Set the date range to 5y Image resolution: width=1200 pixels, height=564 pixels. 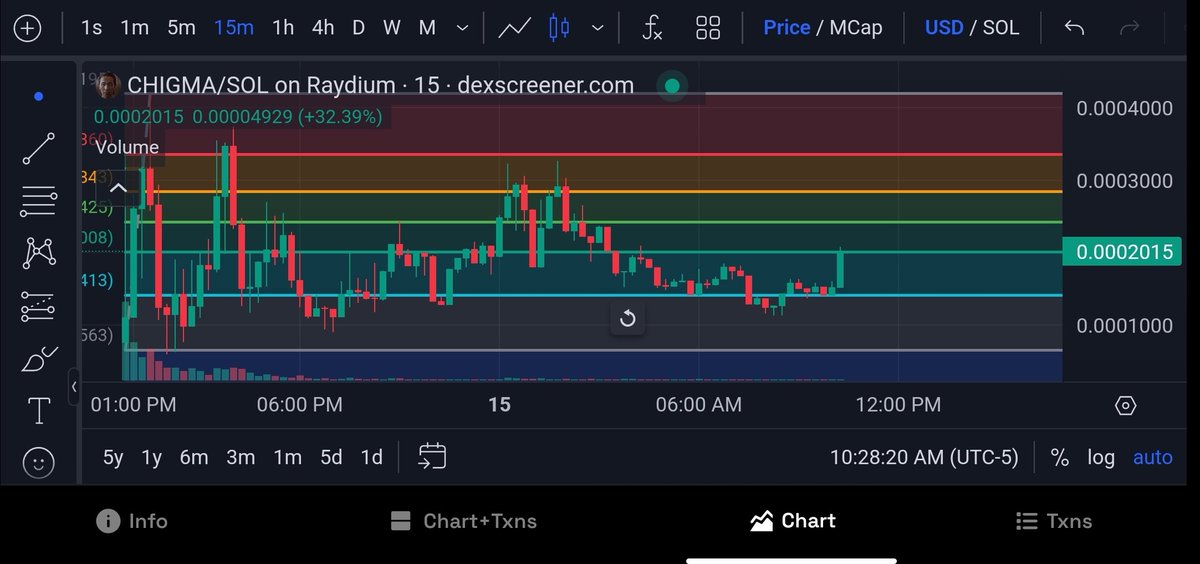point(113,457)
